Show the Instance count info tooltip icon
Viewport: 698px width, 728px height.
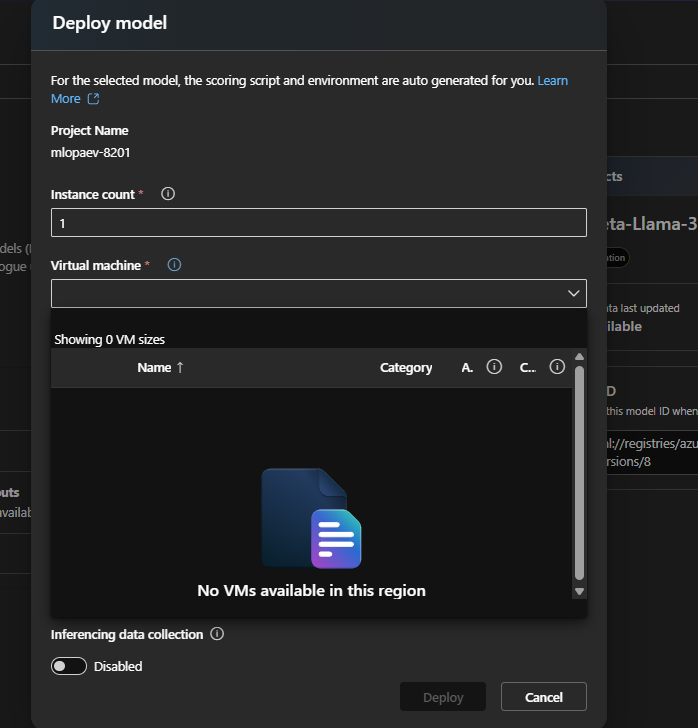point(168,194)
